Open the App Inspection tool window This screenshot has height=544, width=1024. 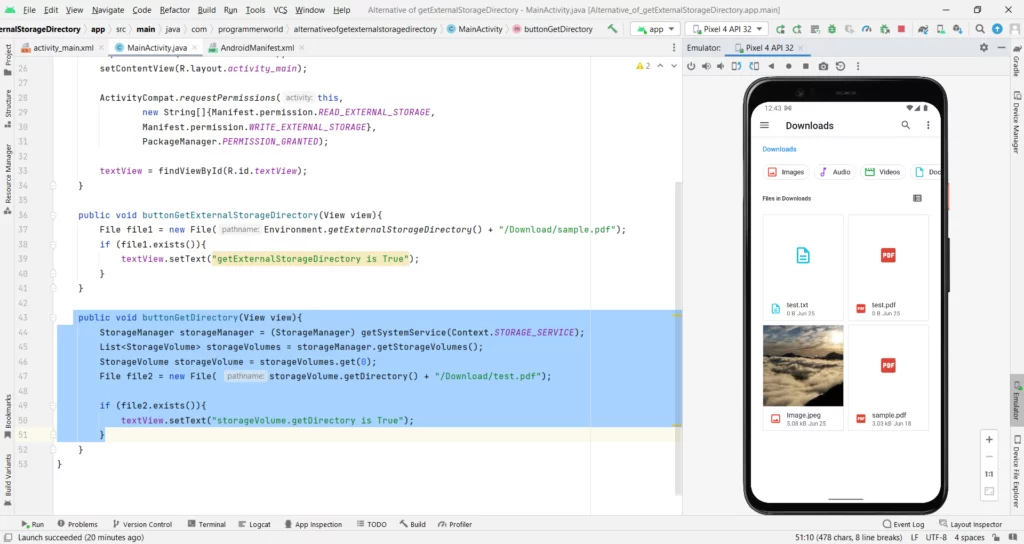pyautogui.click(x=313, y=524)
